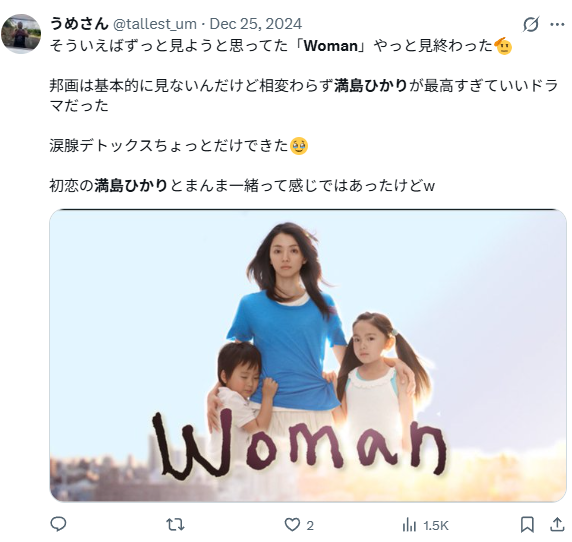Click the bold 'Woman' in tweet text

click(331, 46)
